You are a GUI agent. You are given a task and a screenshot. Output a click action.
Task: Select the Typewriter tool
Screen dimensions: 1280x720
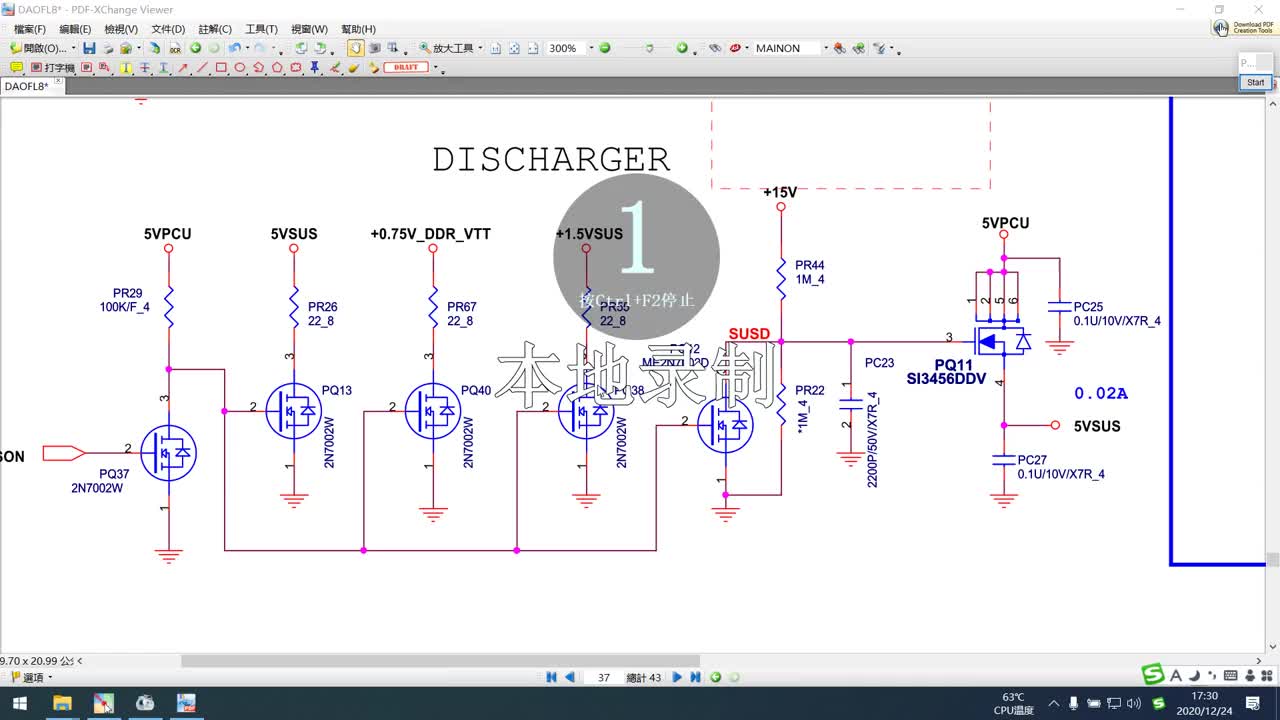pos(53,68)
